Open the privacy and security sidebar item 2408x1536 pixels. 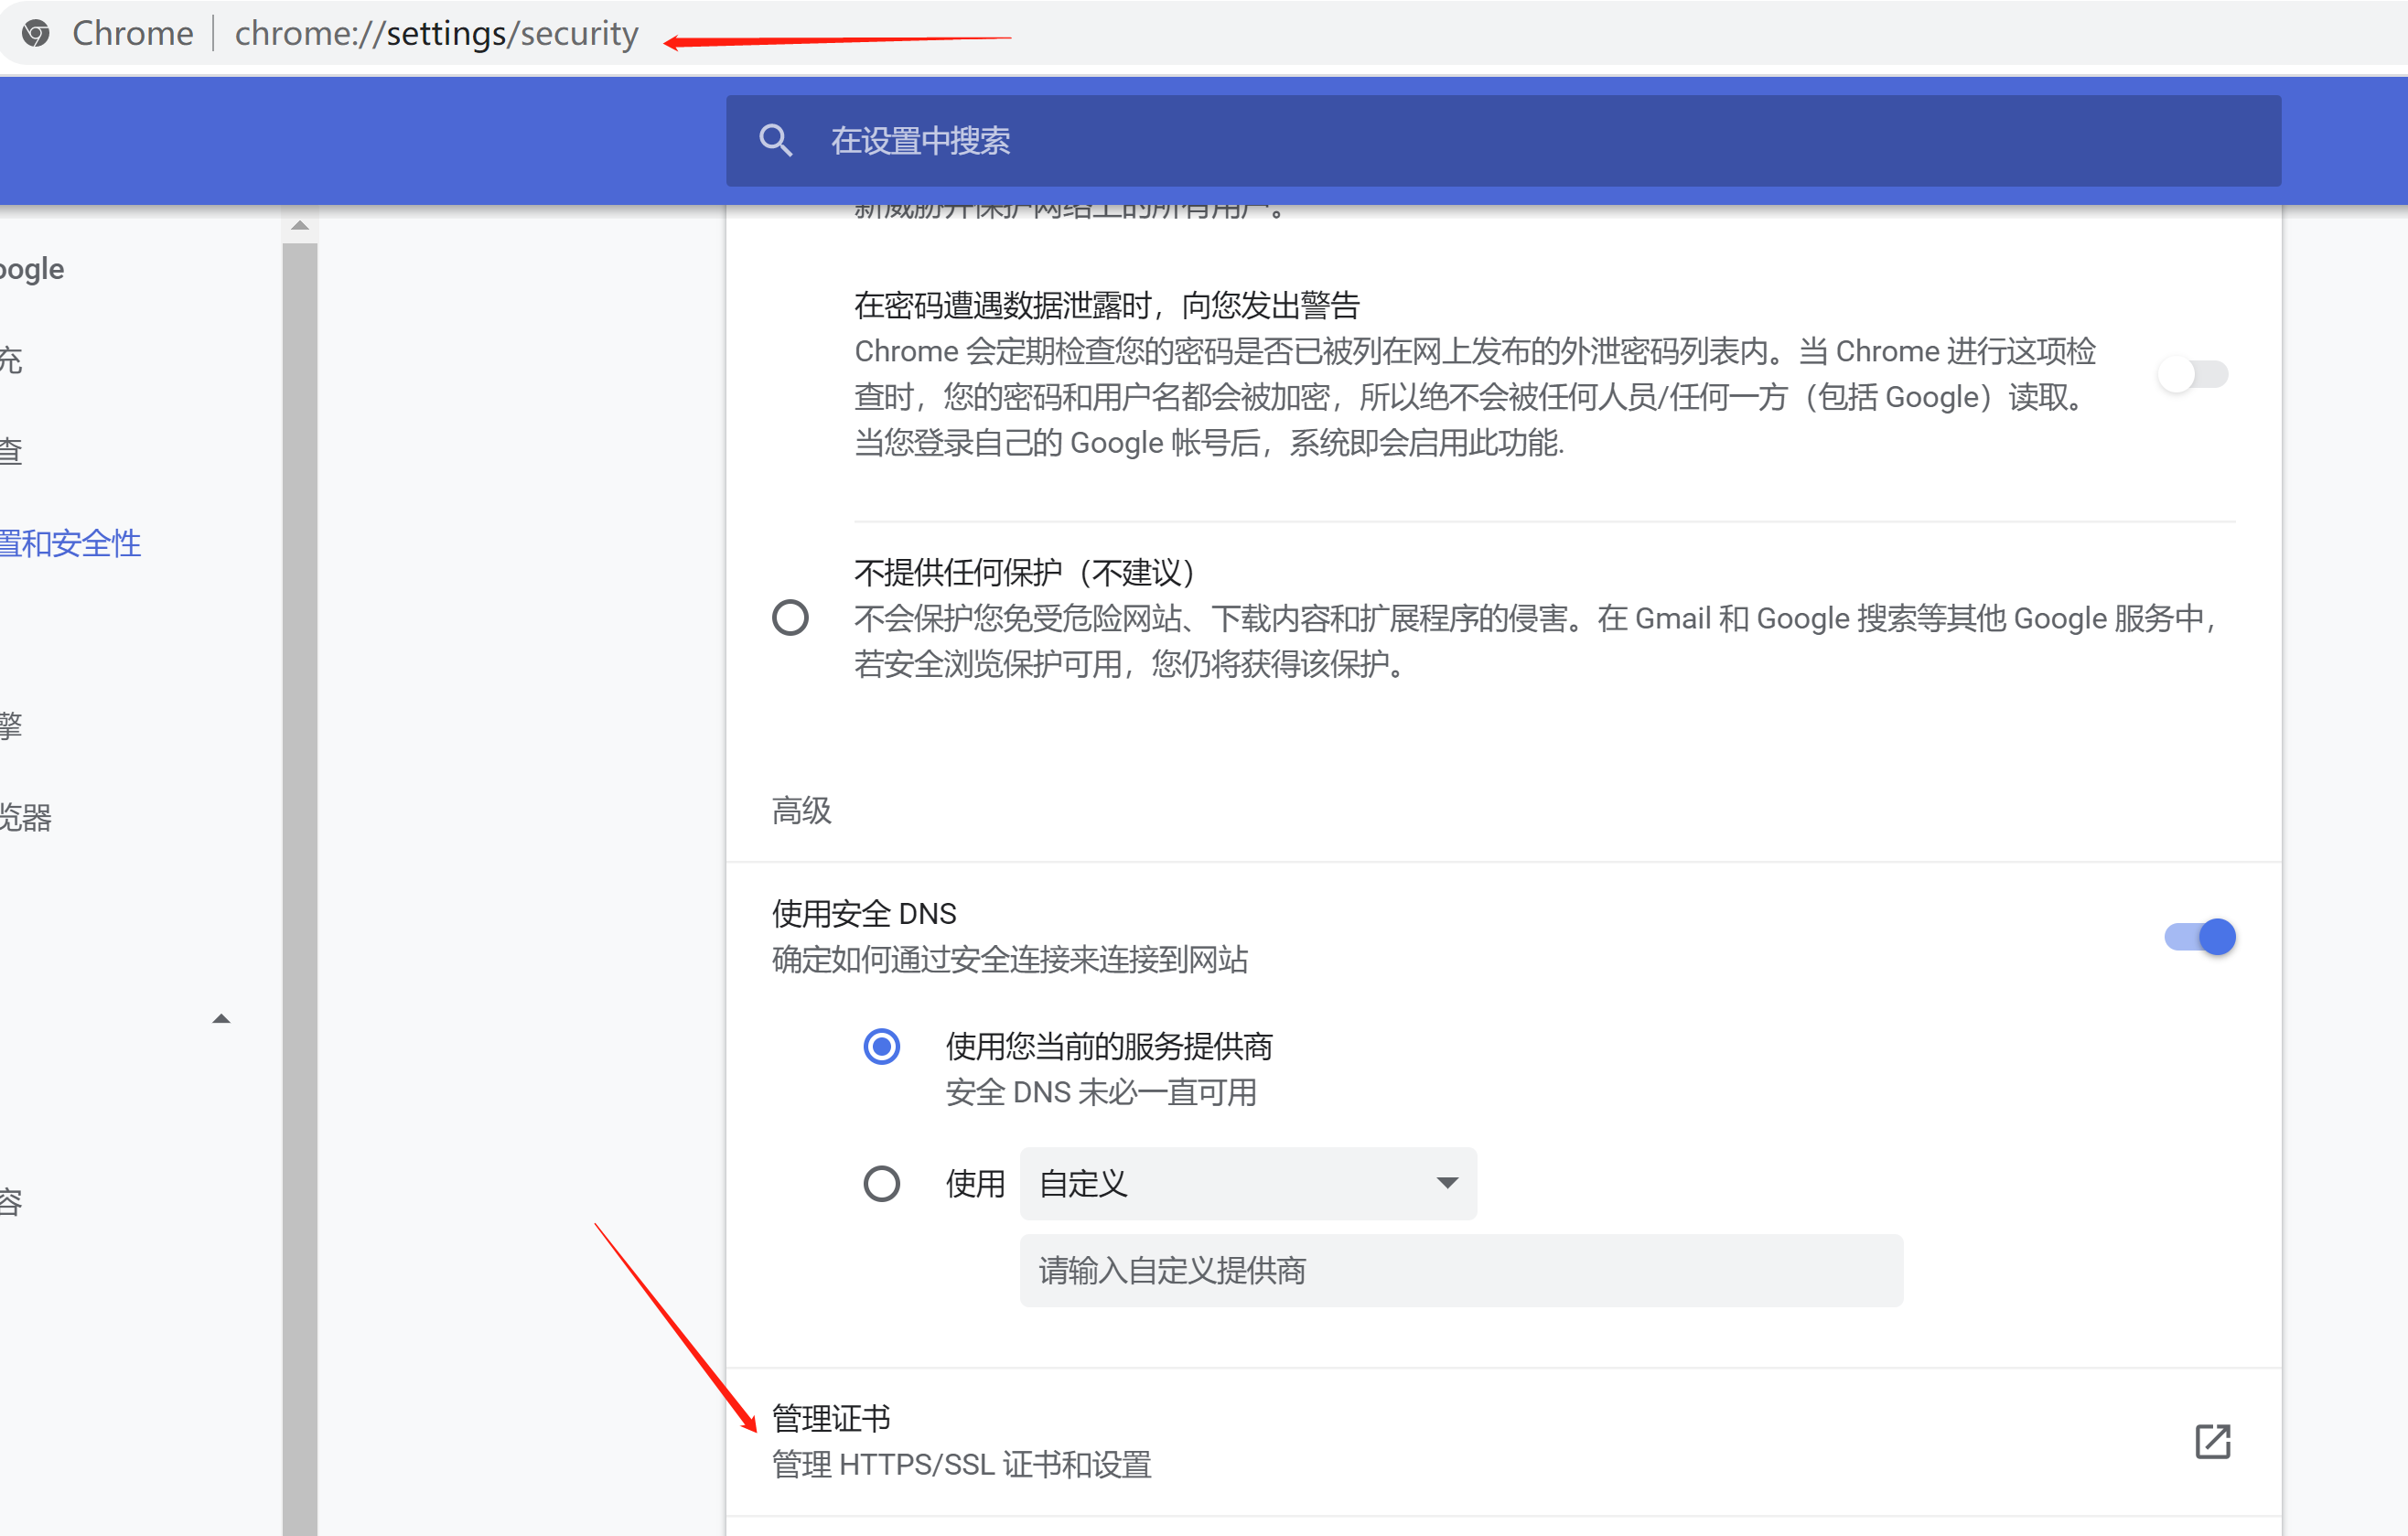tap(70, 543)
